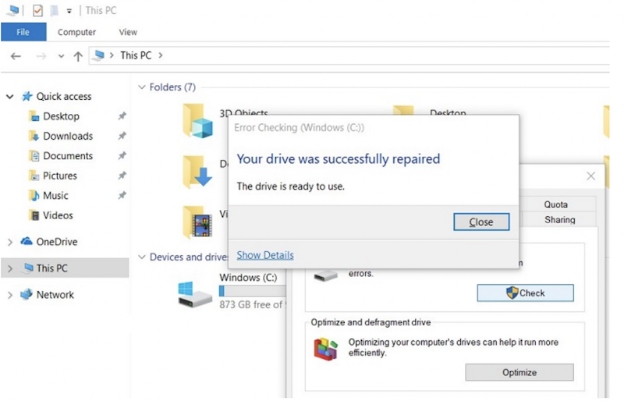This screenshot has width=624, height=402.
Task: Select OneDrive in navigation pane
Action: tap(57, 242)
